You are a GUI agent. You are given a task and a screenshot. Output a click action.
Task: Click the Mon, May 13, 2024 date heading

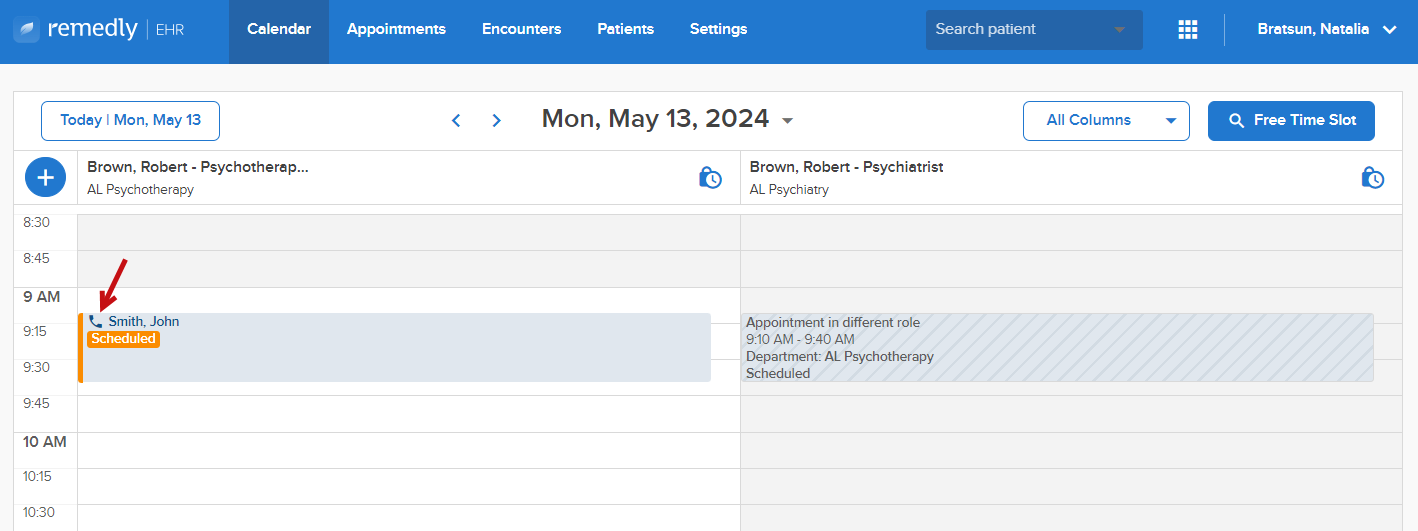point(655,119)
